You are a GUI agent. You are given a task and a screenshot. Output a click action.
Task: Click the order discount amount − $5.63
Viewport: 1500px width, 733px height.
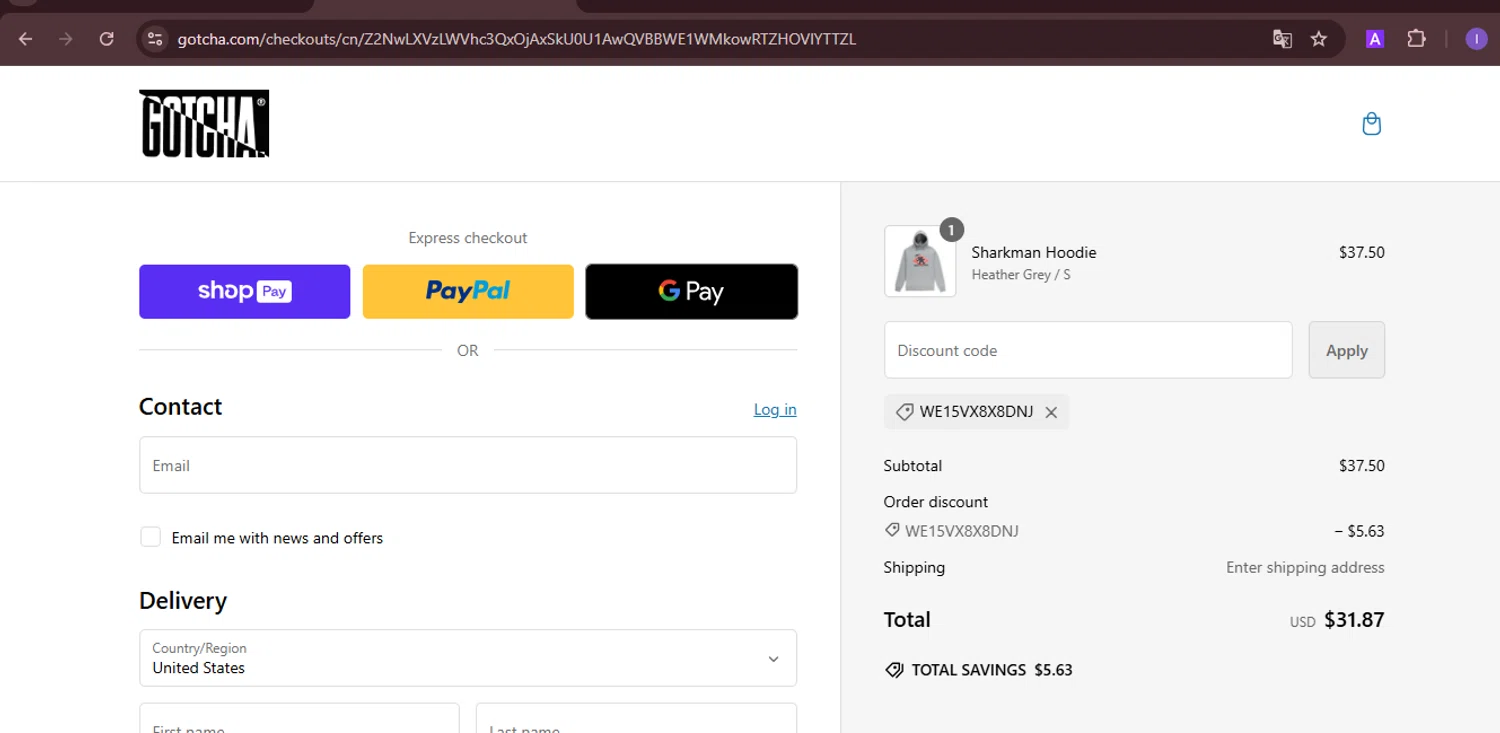1360,531
